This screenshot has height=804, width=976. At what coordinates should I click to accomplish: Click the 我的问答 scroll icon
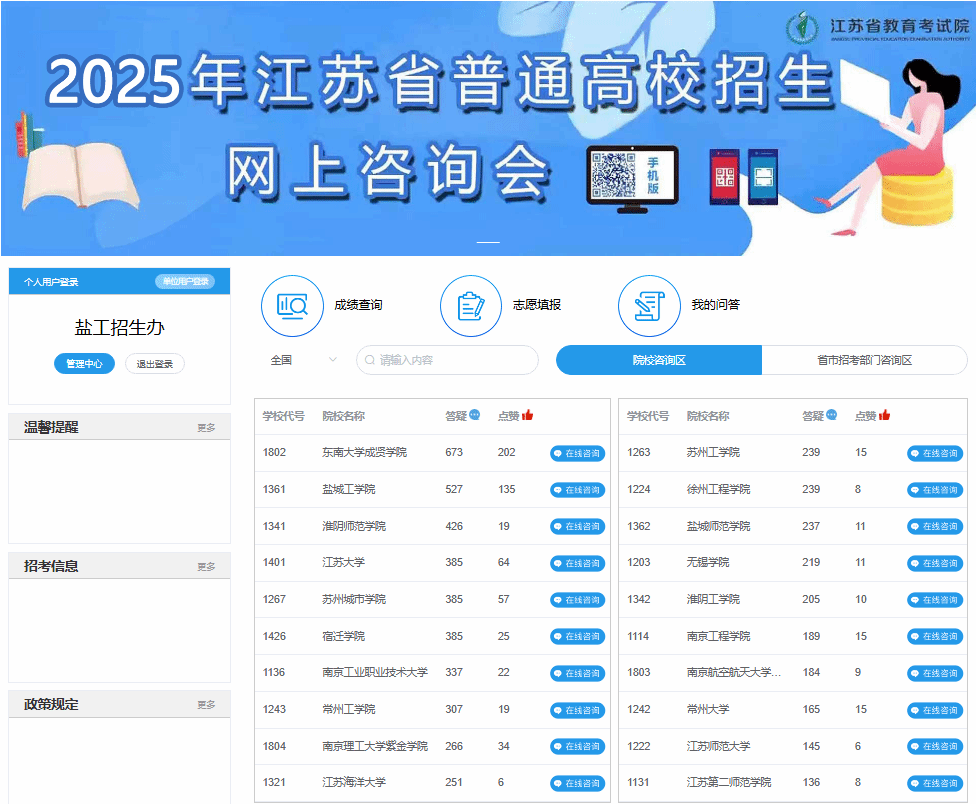point(649,306)
